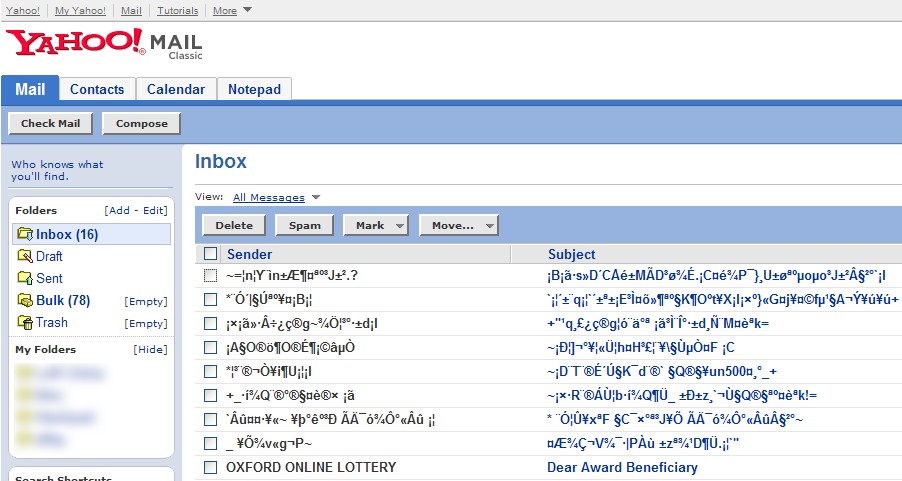Screen dimensions: 902x481
Task: Click the Tutorials link in top bar
Action: (177, 10)
